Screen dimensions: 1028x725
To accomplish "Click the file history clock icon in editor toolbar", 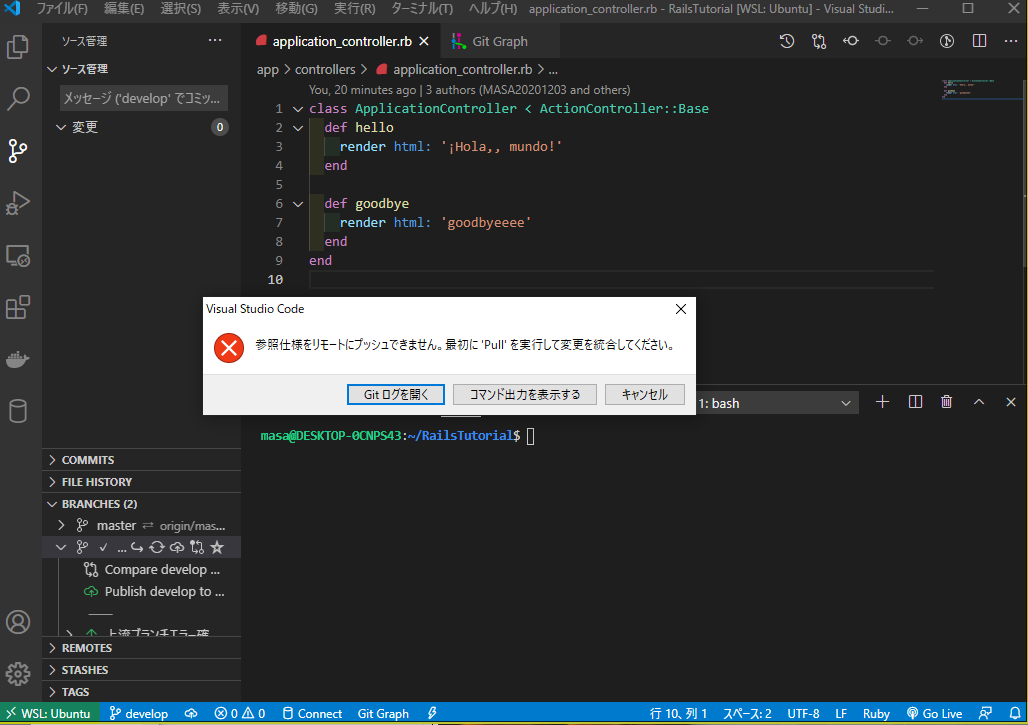I will pyautogui.click(x=787, y=41).
